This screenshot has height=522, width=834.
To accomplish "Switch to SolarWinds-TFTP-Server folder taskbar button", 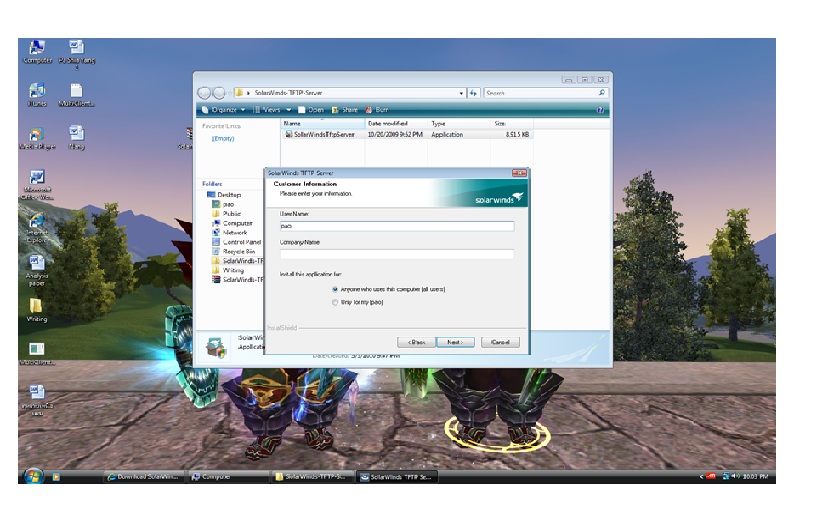I will click(313, 477).
